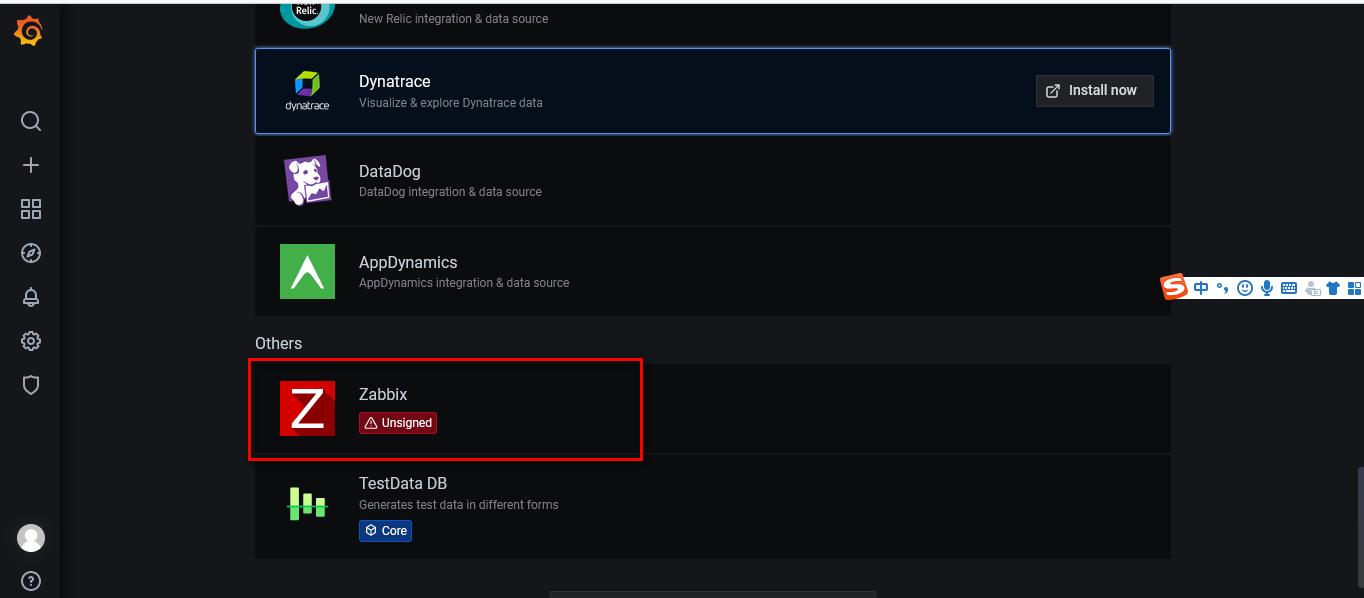Open the Explore compass icon
The height and width of the screenshot is (598, 1364).
[31, 253]
